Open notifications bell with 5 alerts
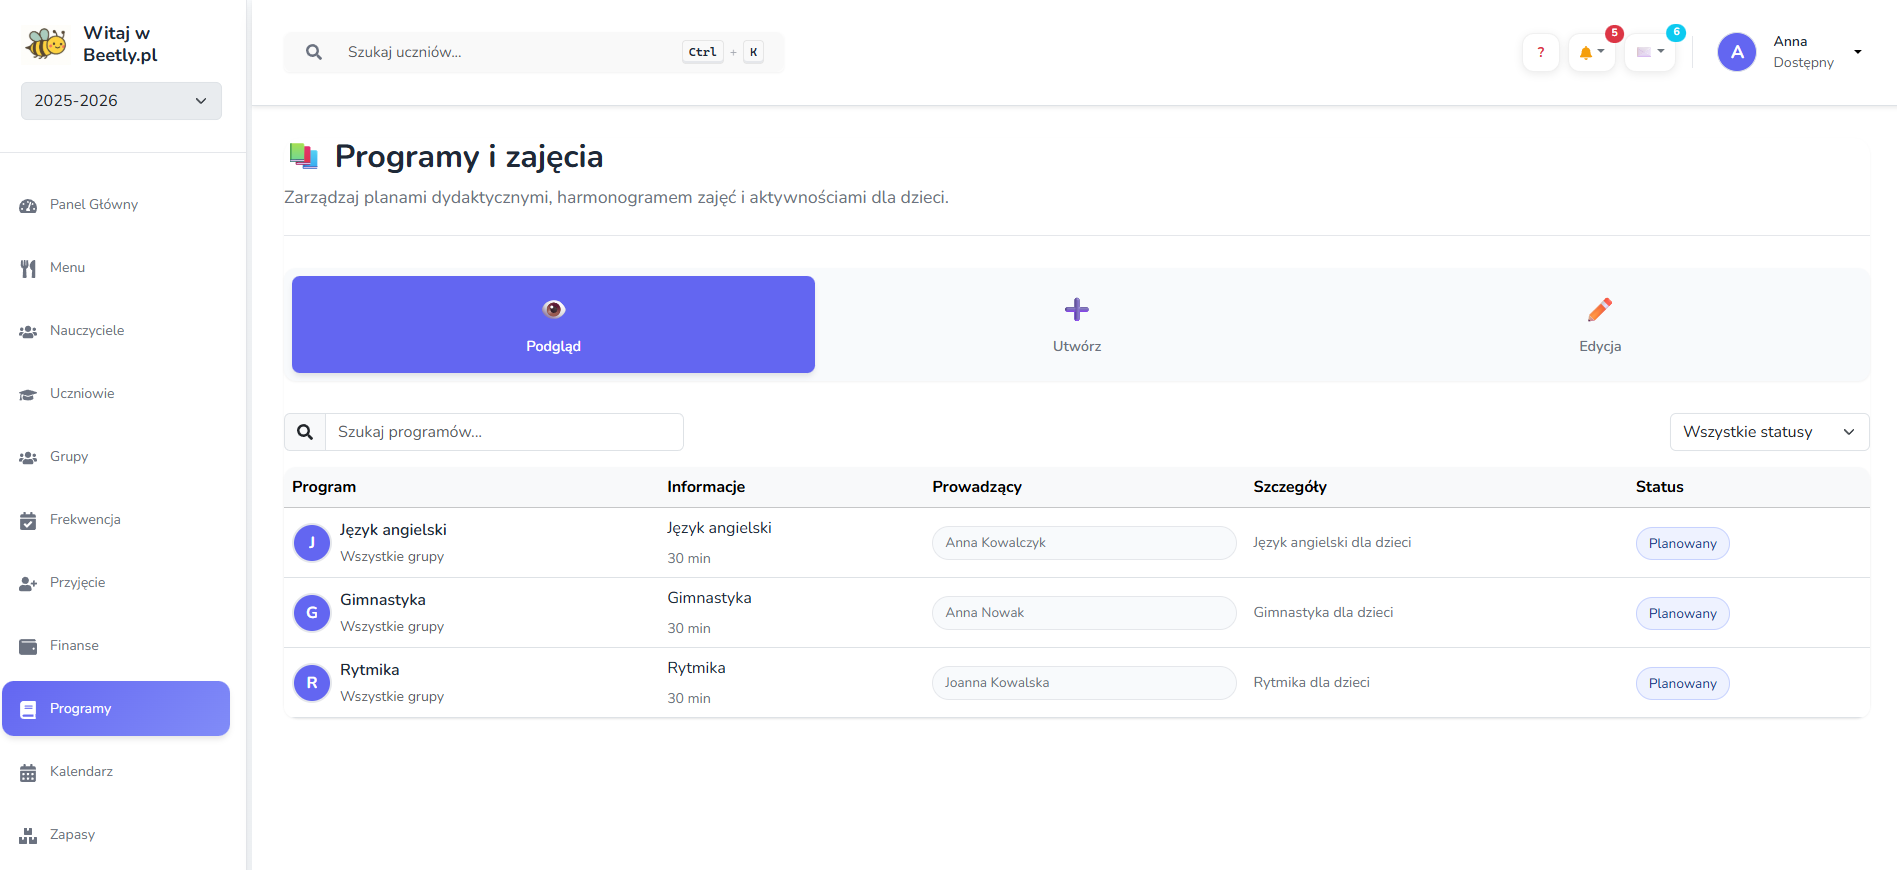The width and height of the screenshot is (1897, 870). click(x=1591, y=52)
